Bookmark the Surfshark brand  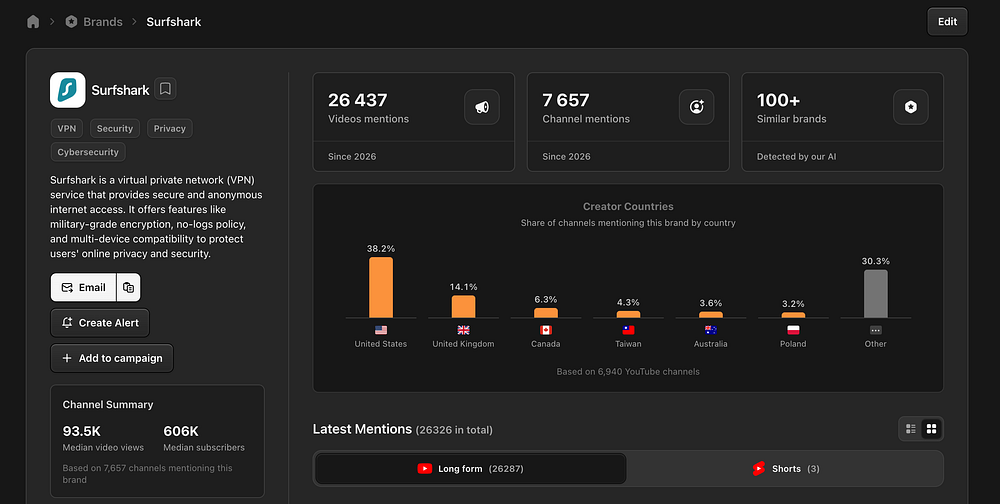coord(165,89)
